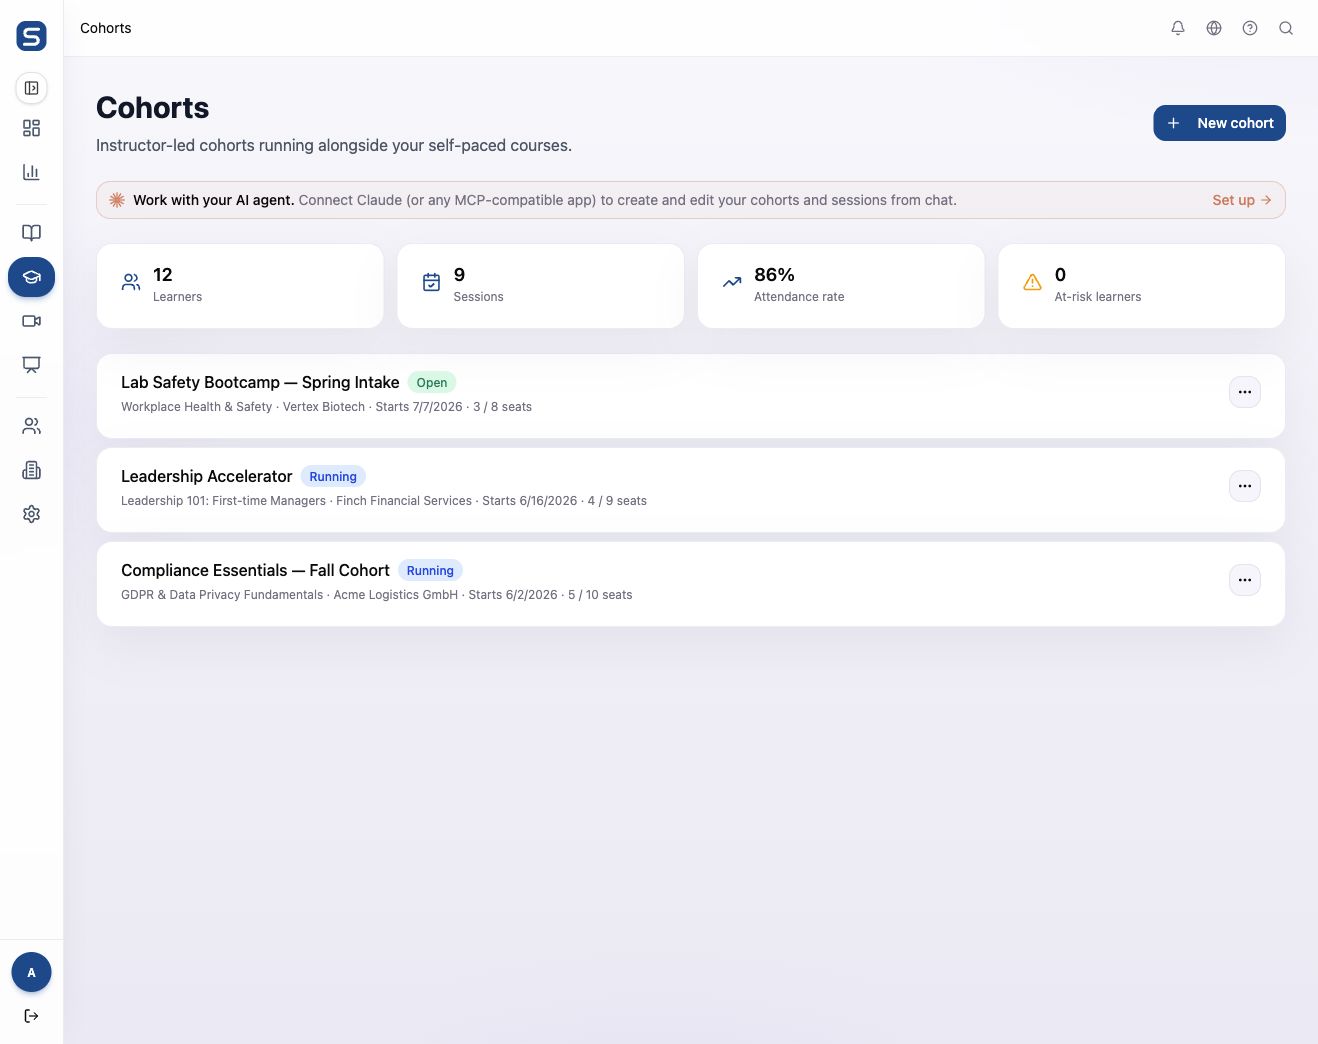Open the organizations building icon
Viewport: 1318px width, 1044px height.
31,470
